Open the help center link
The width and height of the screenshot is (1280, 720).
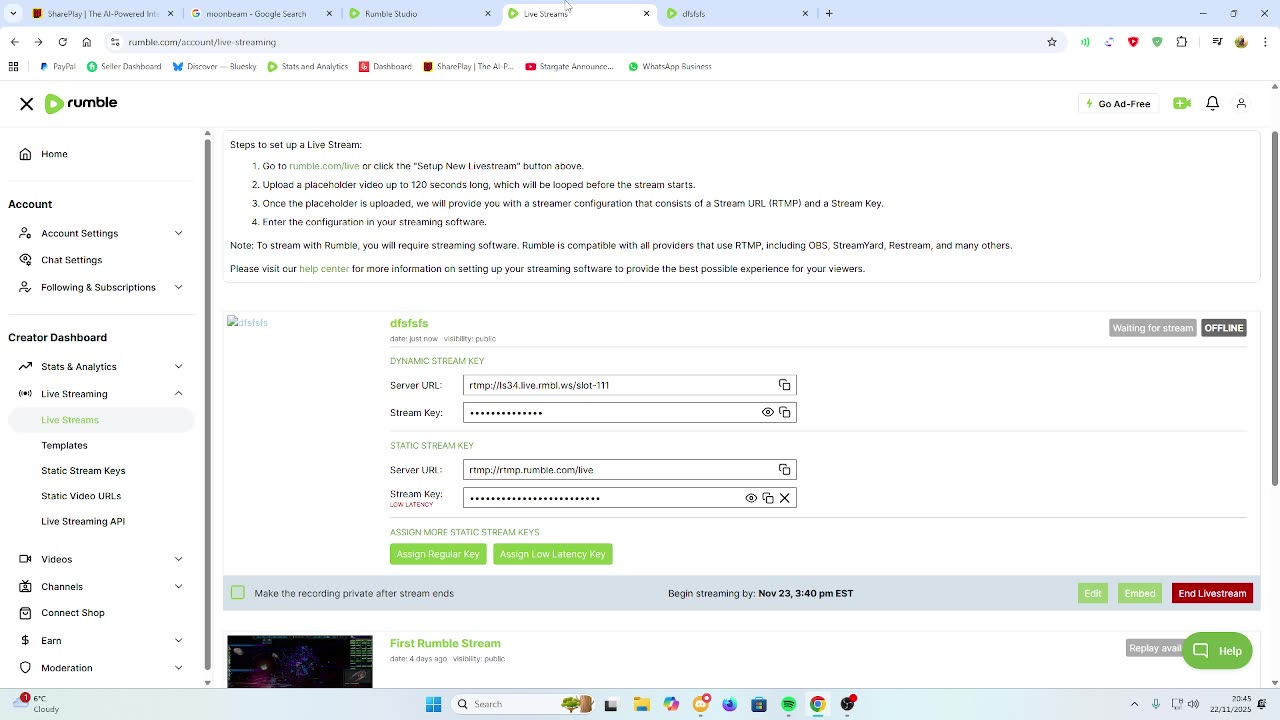324,269
